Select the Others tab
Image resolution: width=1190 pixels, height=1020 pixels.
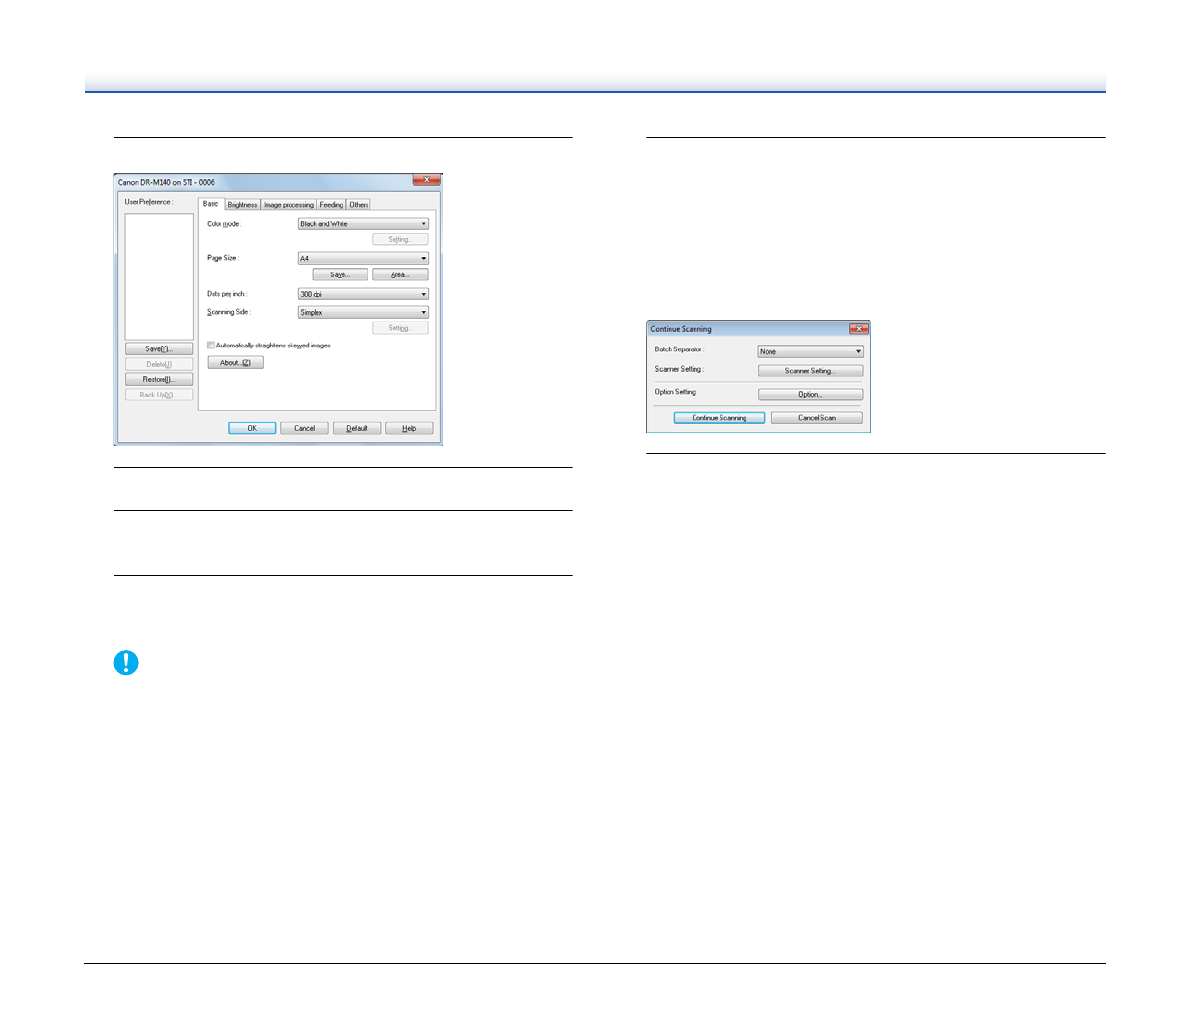pyautogui.click(x=359, y=205)
